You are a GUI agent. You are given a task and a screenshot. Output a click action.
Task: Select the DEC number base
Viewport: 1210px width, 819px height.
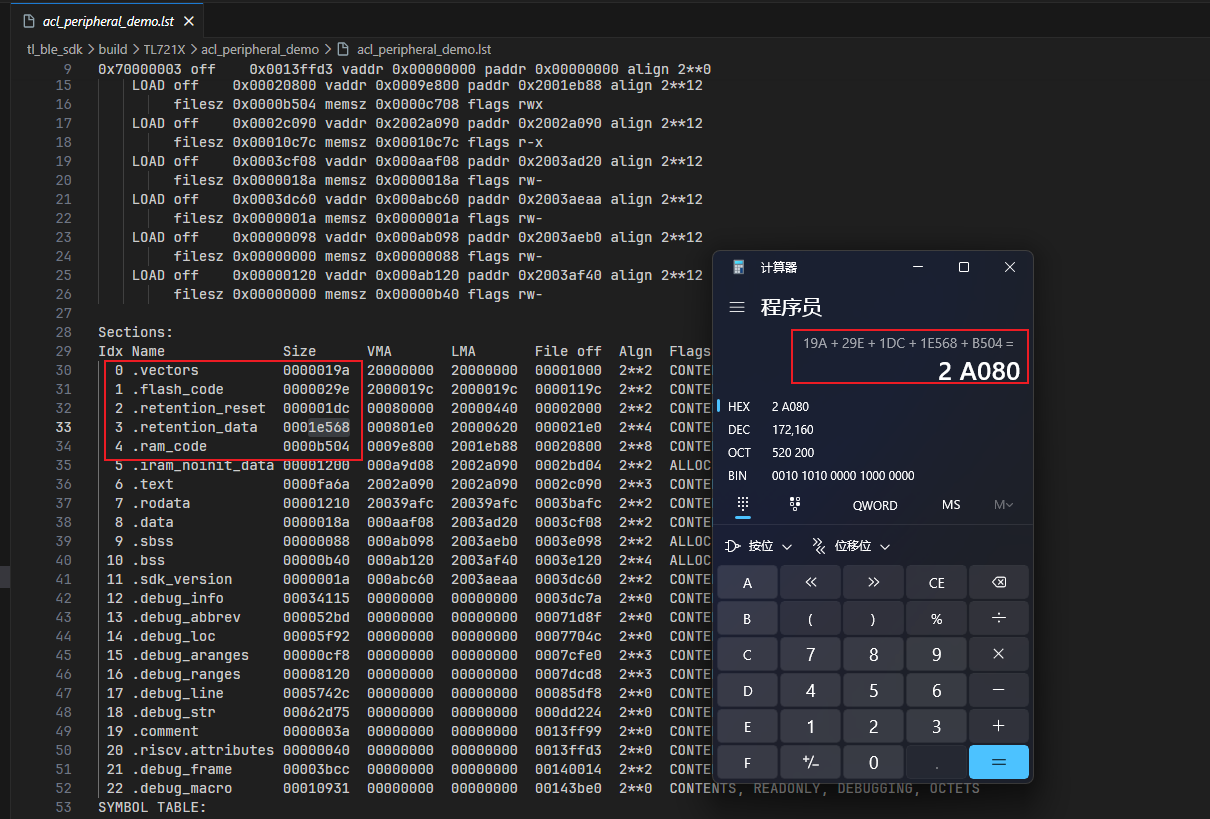pyautogui.click(x=739, y=430)
